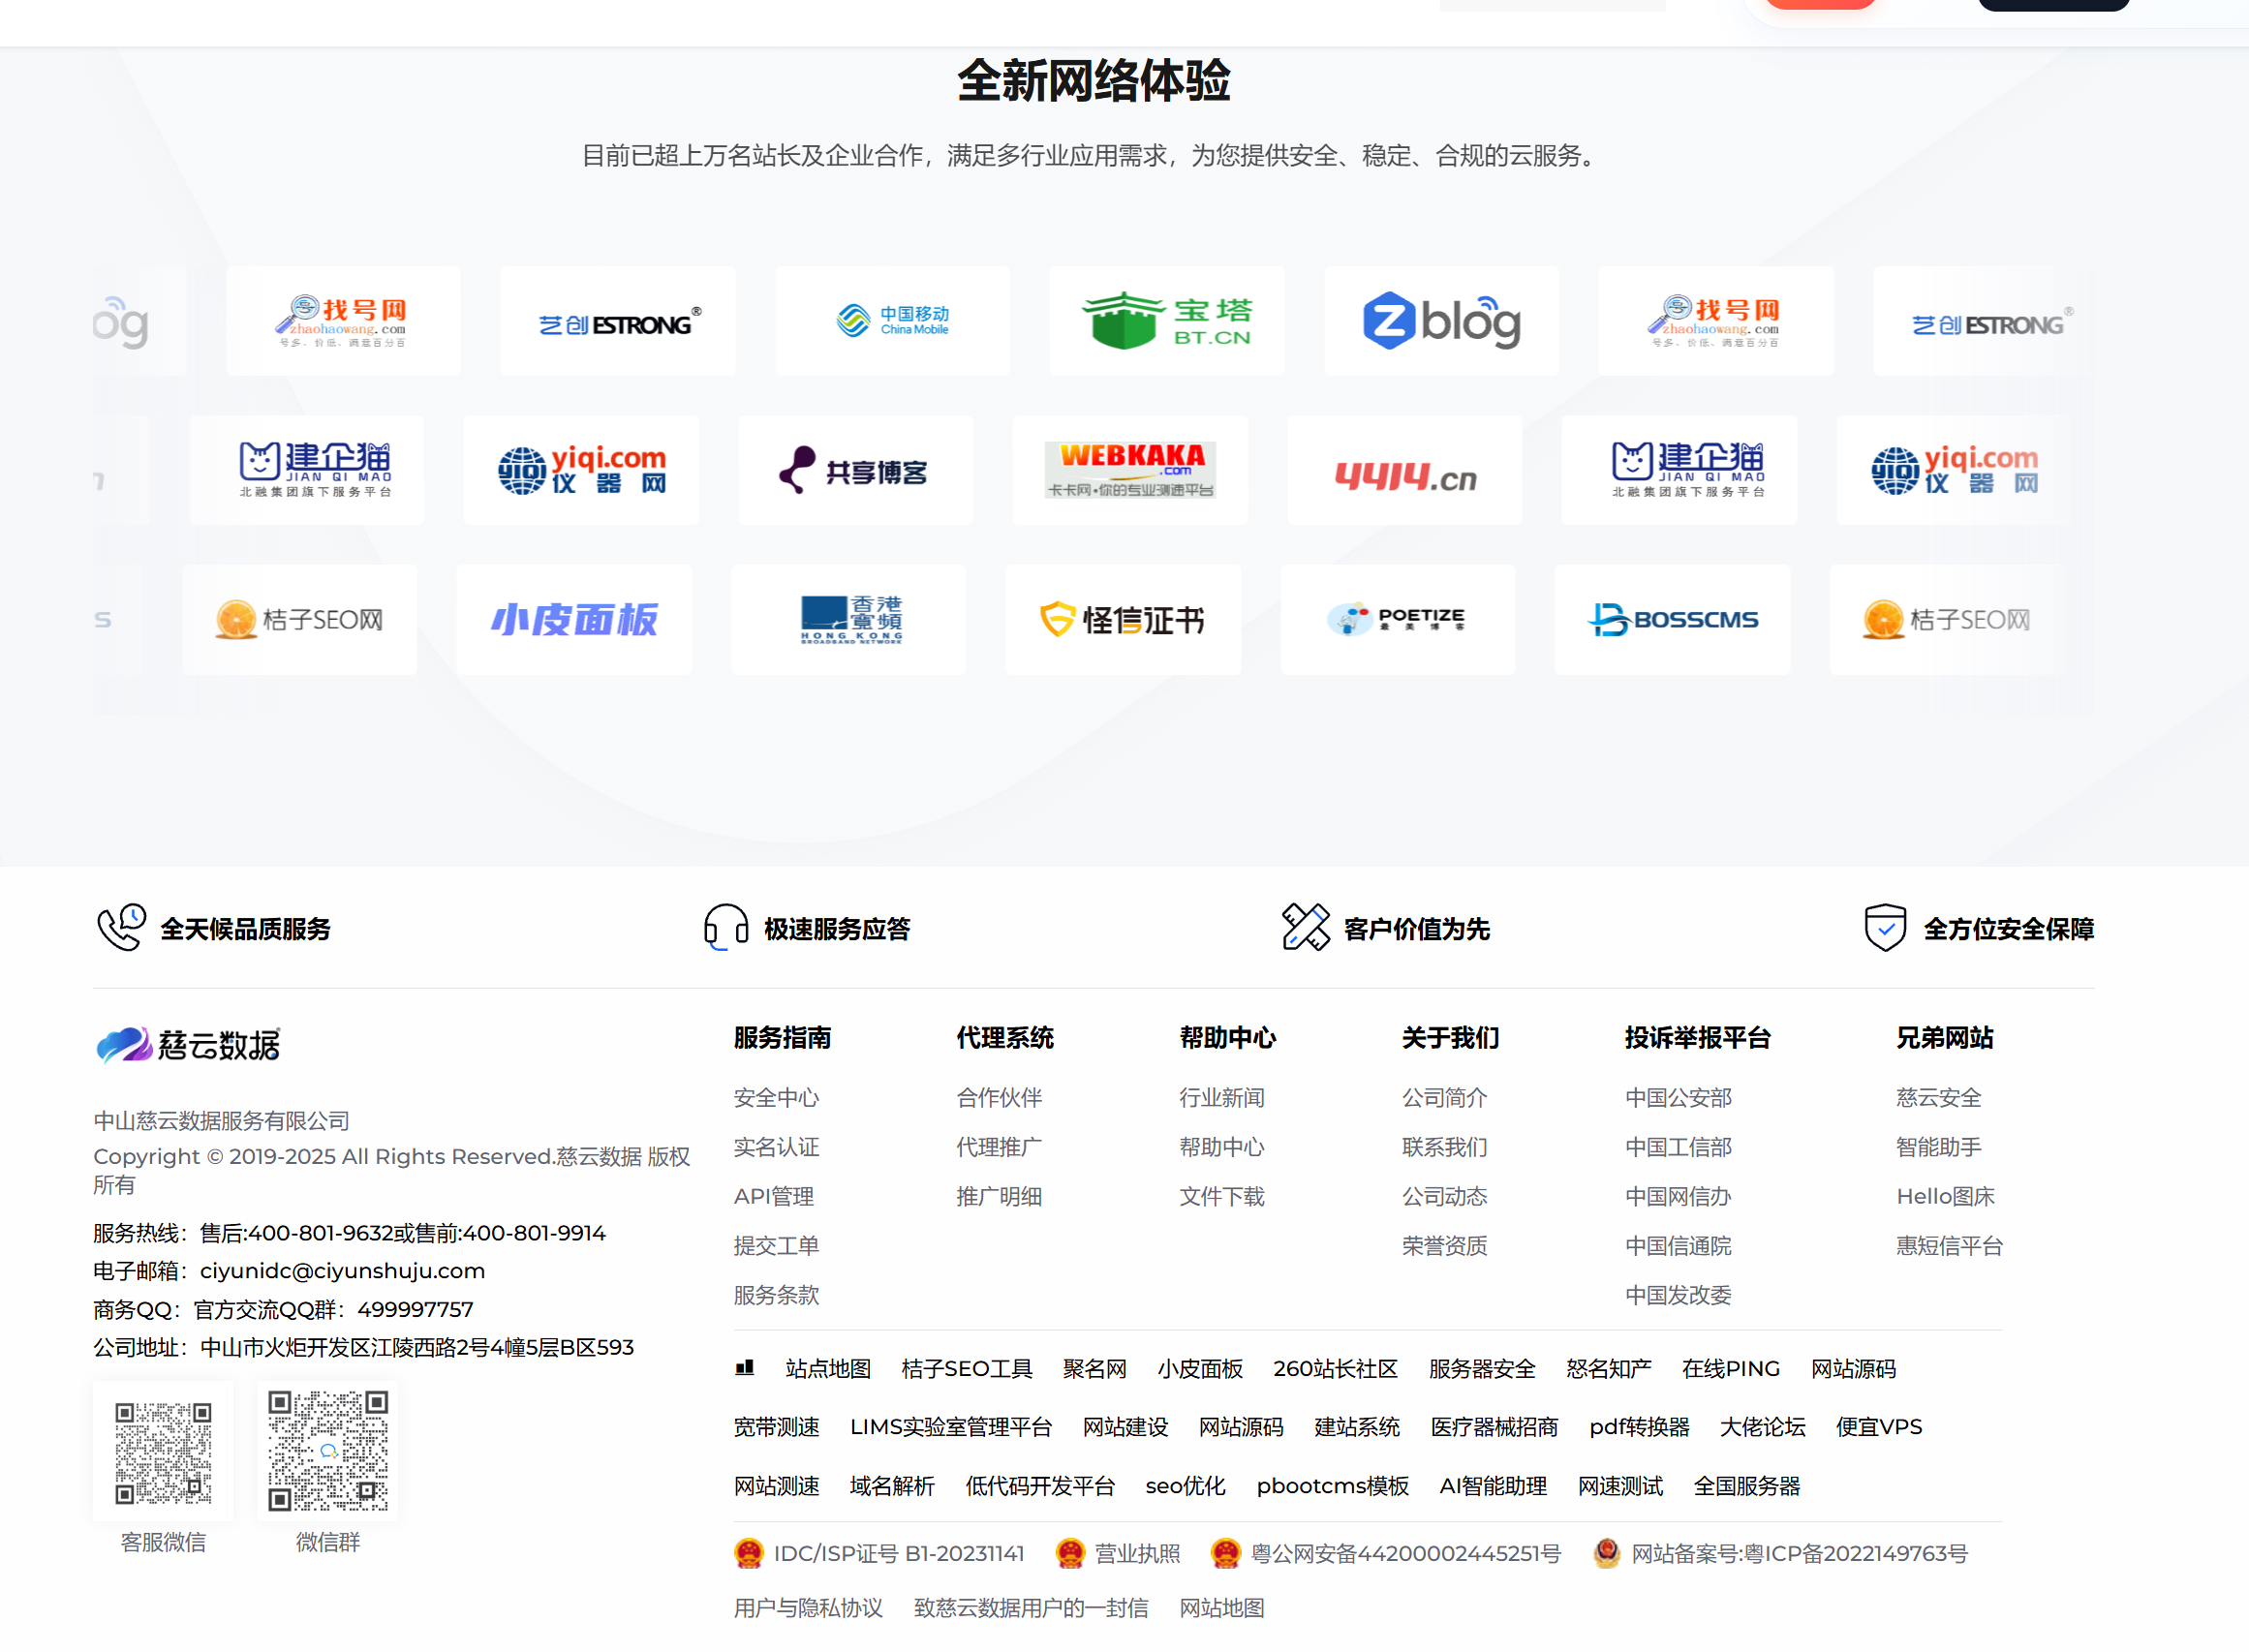
Task: Click the emblem icon beside 网站备案号
Action: pyautogui.click(x=1607, y=1554)
